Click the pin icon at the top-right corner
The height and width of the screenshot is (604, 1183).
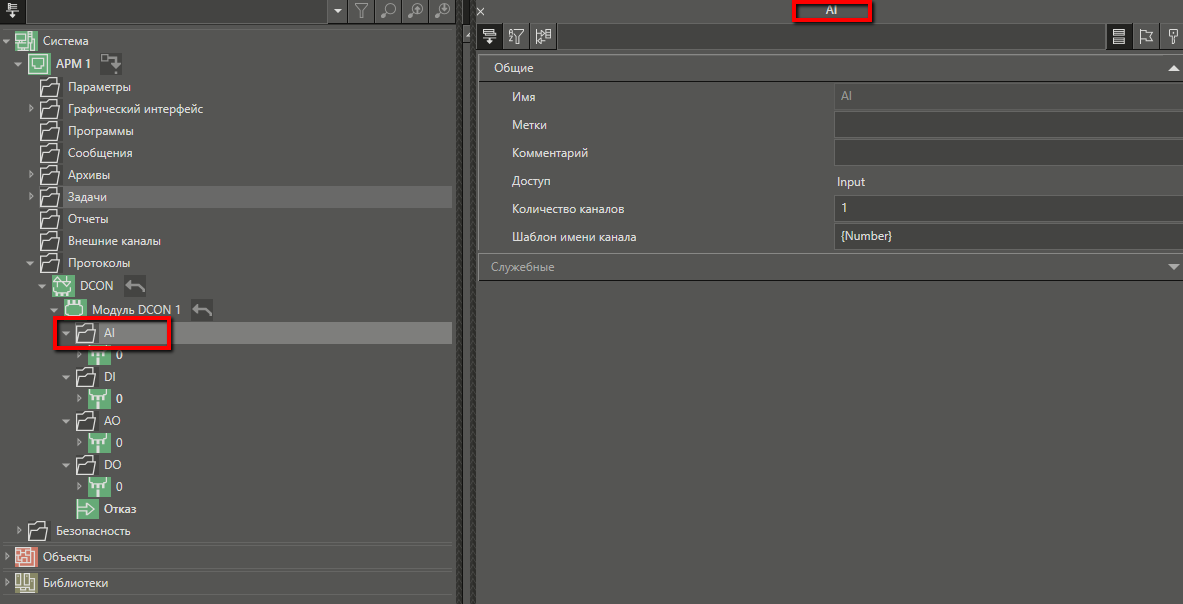(1170, 36)
